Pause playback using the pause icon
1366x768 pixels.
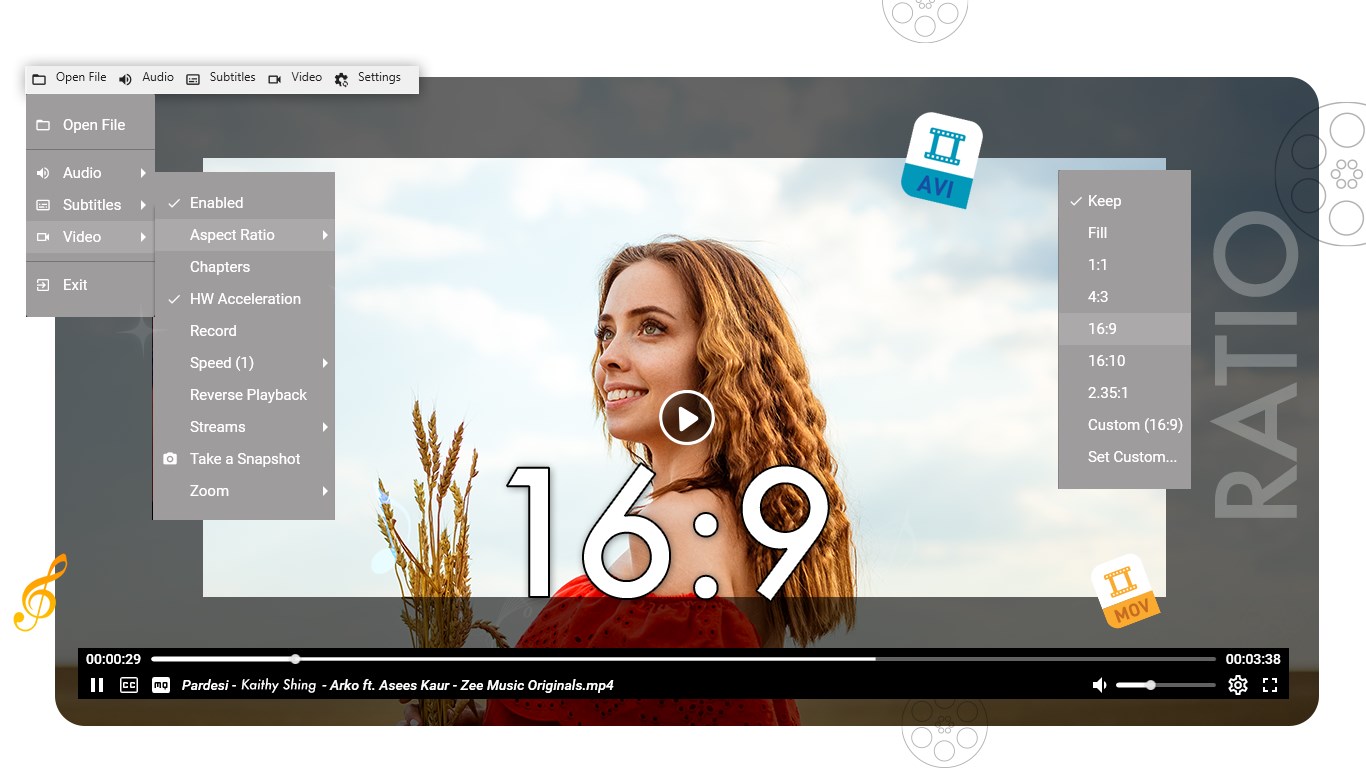pyautogui.click(x=97, y=685)
